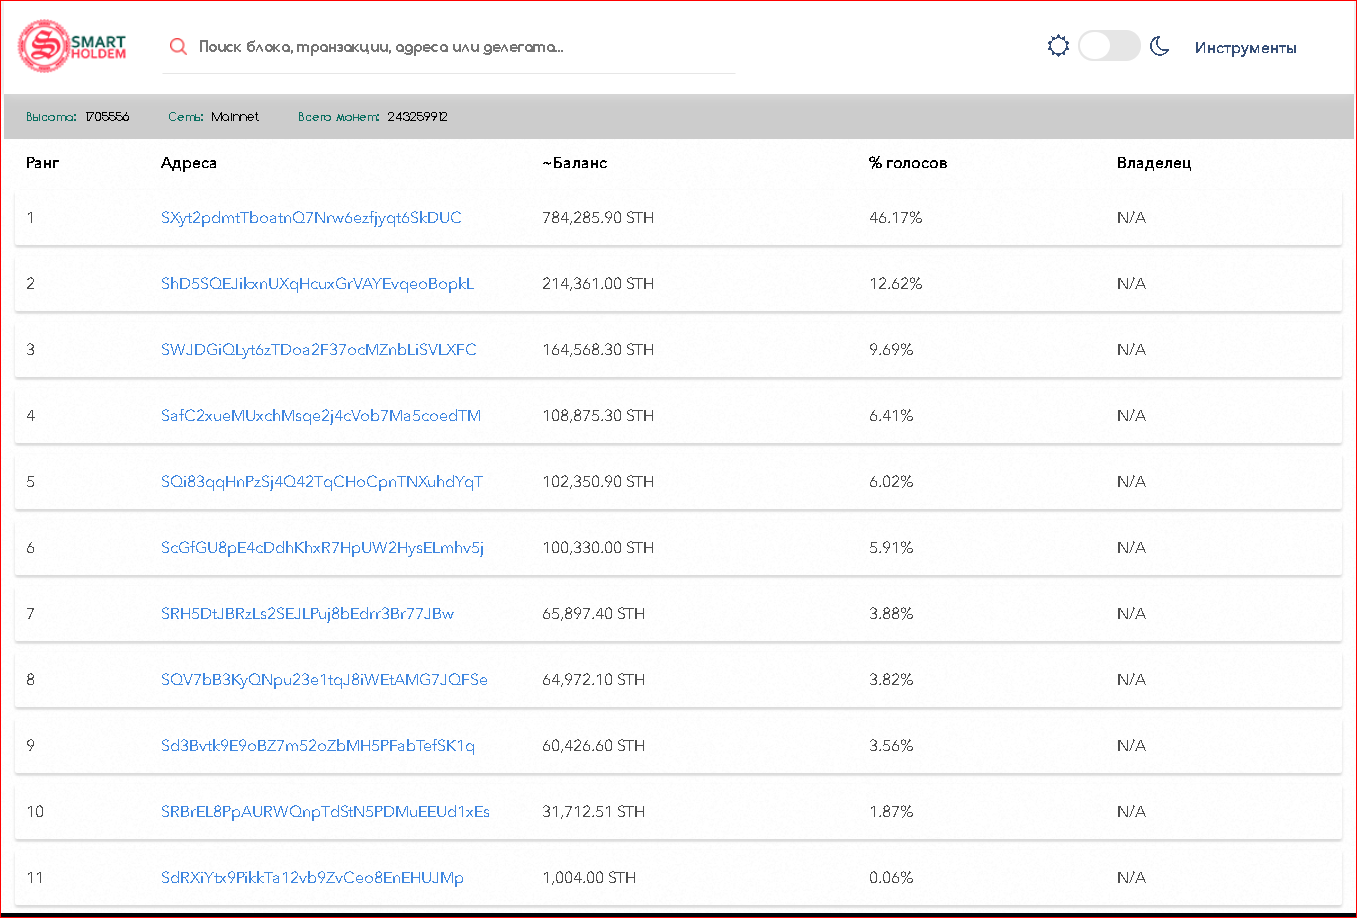Open address starting with ScGfGU8pE4c

[322, 548]
